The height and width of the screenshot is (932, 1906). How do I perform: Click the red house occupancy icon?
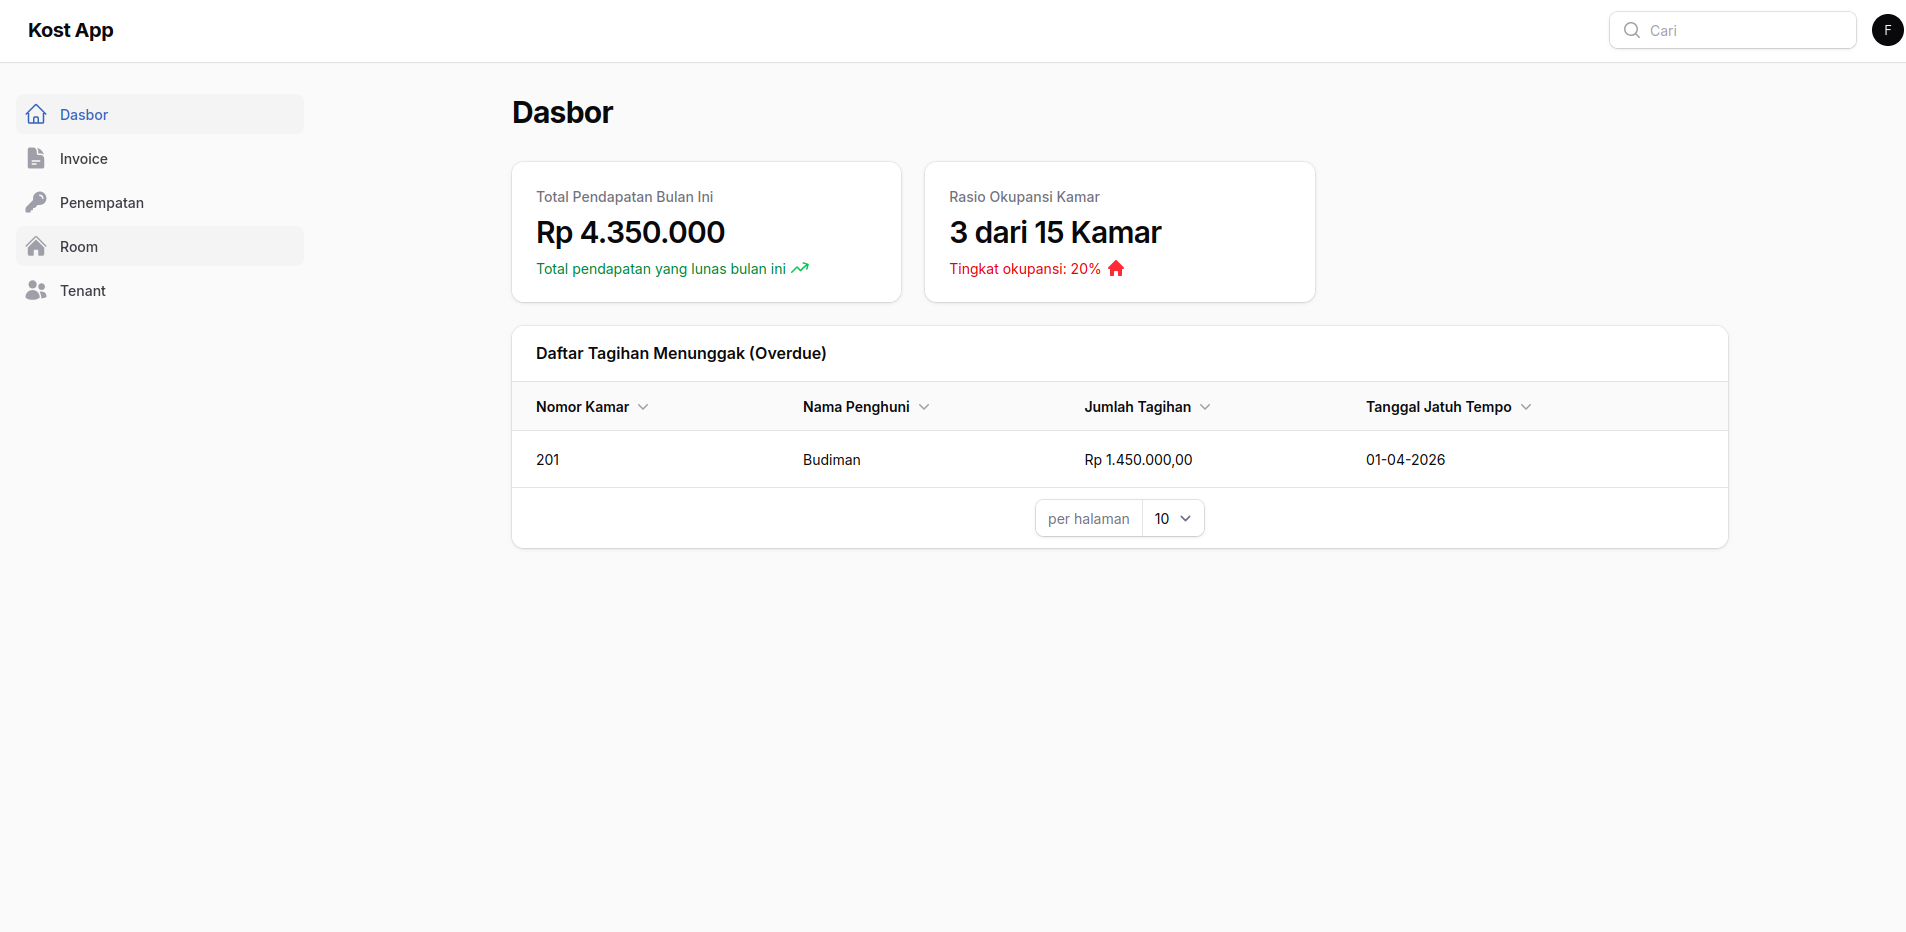coord(1116,268)
